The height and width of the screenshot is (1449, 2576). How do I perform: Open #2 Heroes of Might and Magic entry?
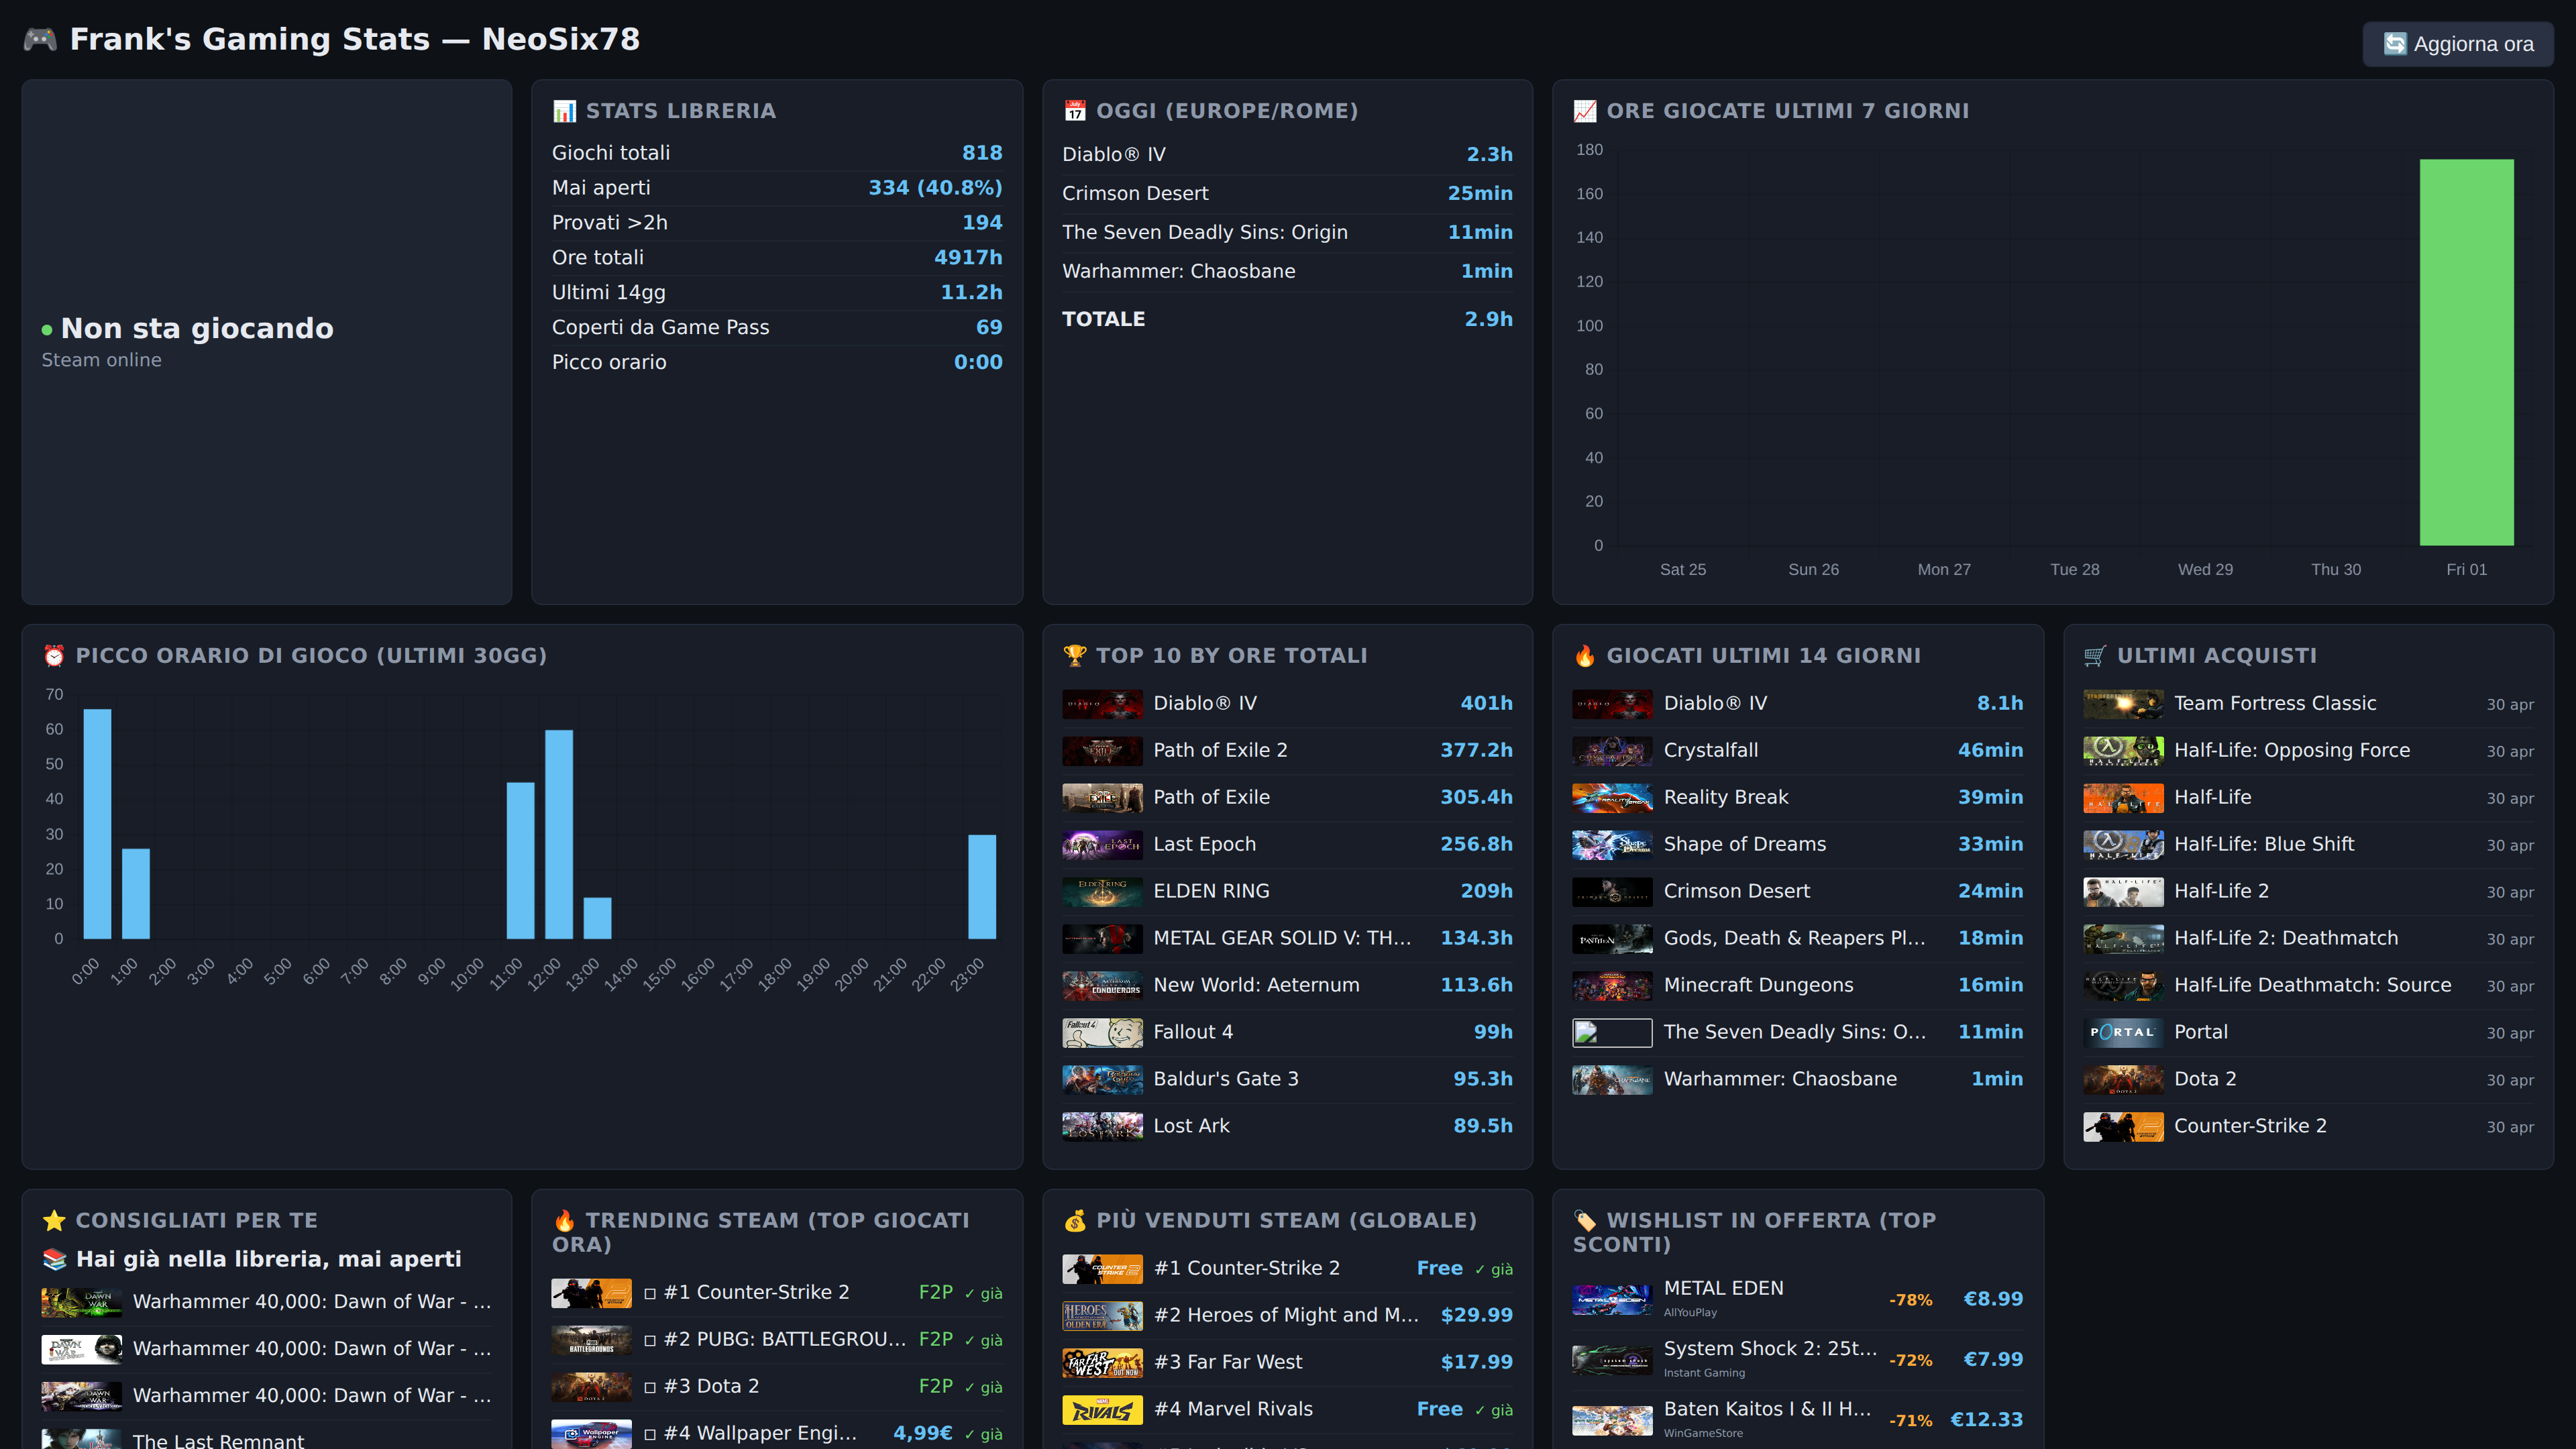point(1287,1316)
